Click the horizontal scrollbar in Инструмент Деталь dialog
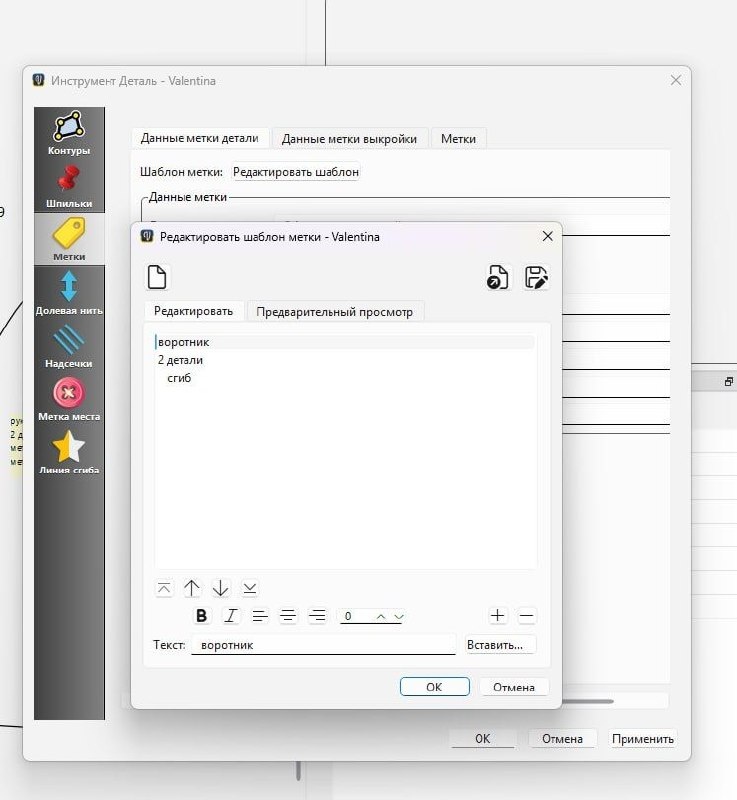The width and height of the screenshot is (737, 800). pos(588,701)
